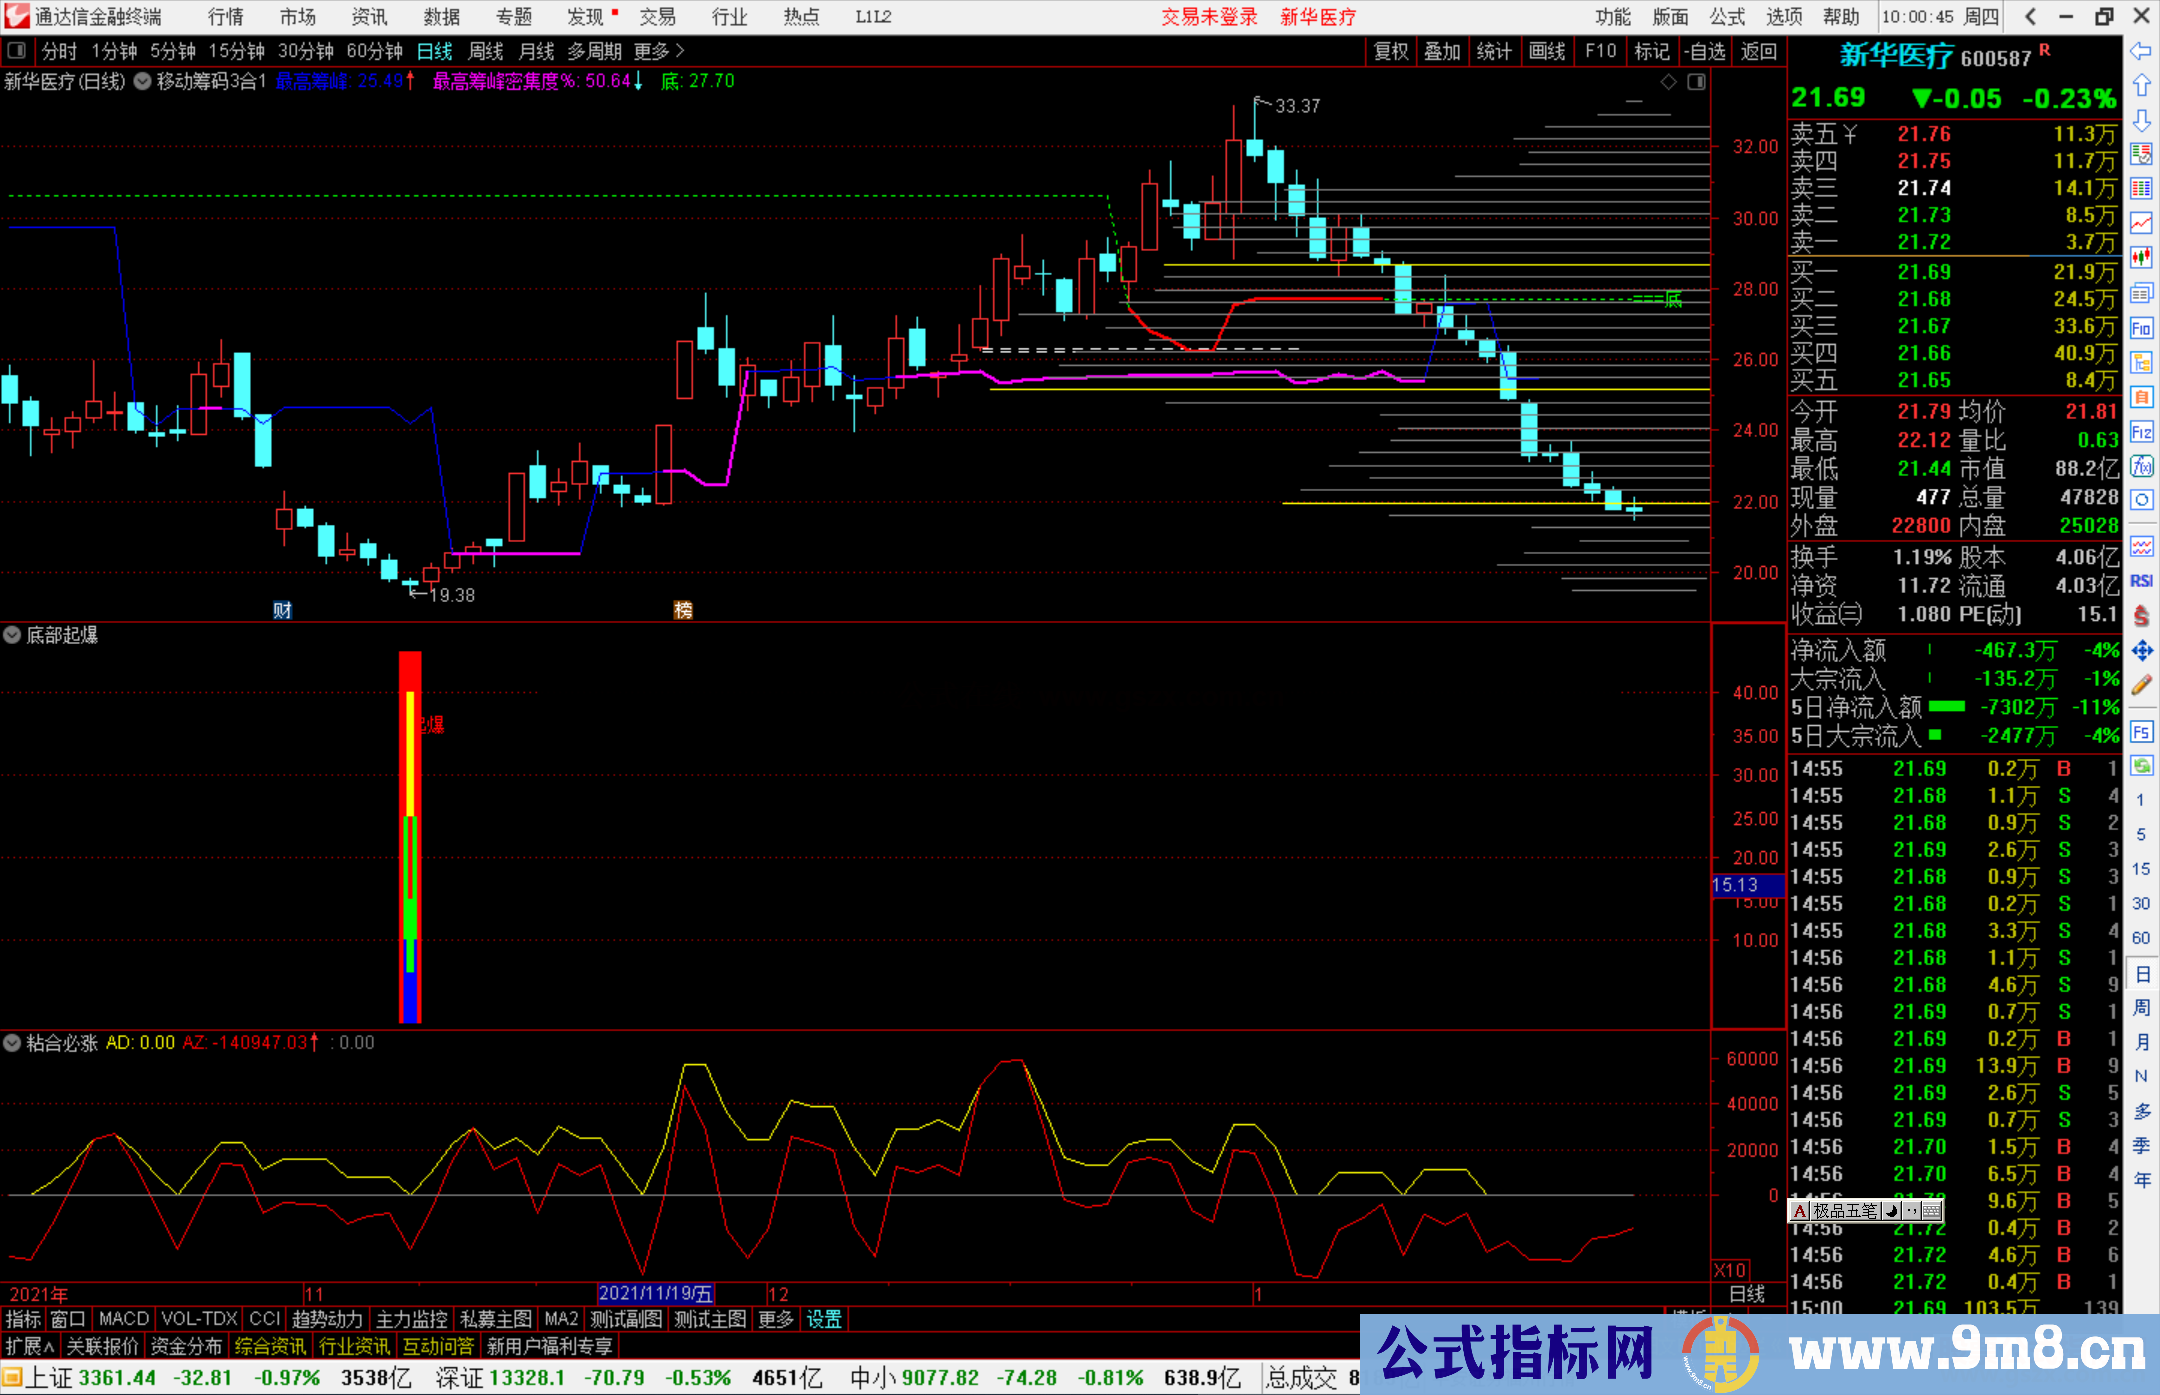Click the f(x) formula sidebar icon
This screenshot has width=2160, height=1395.
pyautogui.click(x=2141, y=466)
